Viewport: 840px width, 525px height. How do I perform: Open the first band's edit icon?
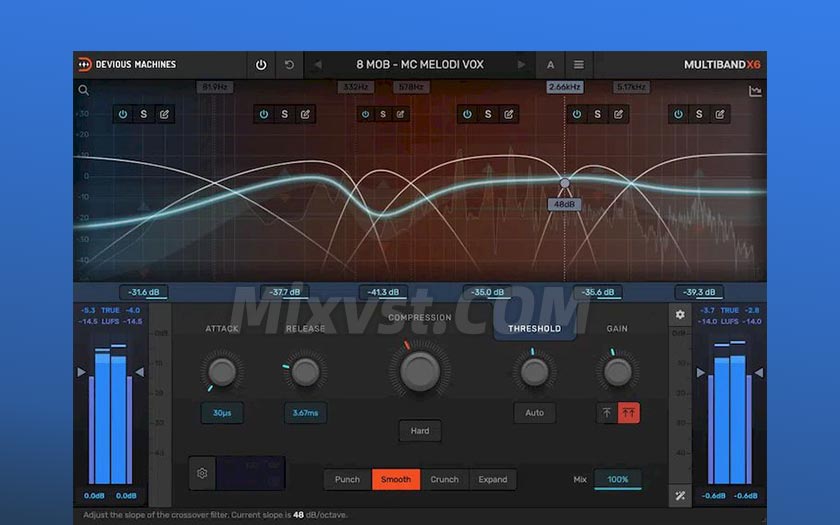[x=165, y=114]
